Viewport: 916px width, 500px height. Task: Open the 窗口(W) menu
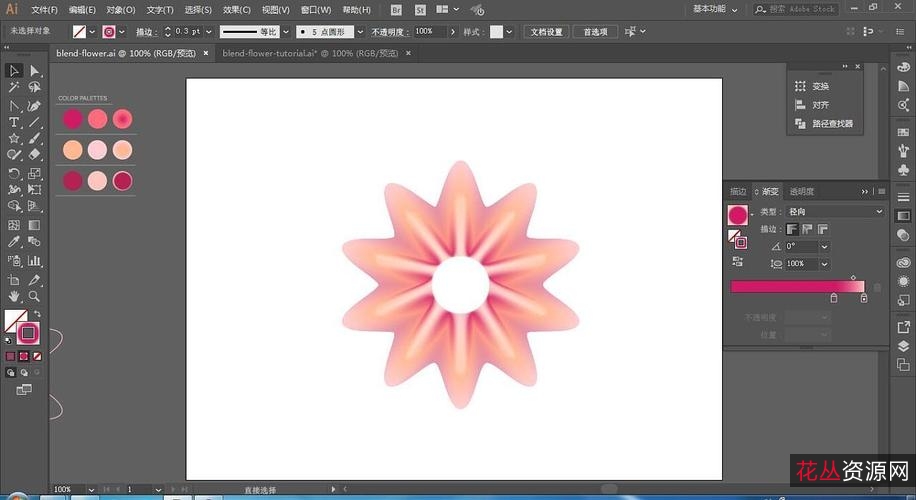pyautogui.click(x=316, y=10)
